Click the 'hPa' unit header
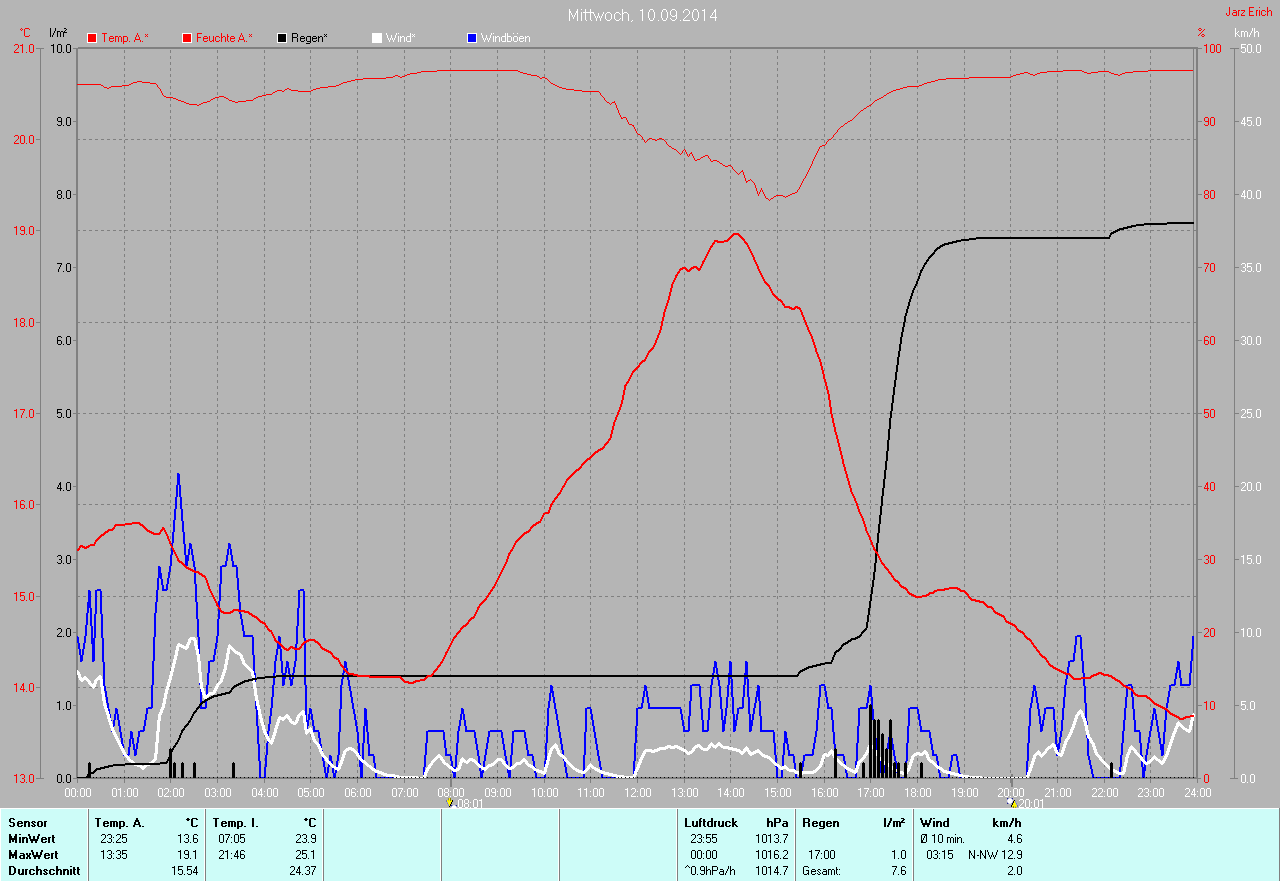This screenshot has width=1280, height=881. [x=777, y=823]
